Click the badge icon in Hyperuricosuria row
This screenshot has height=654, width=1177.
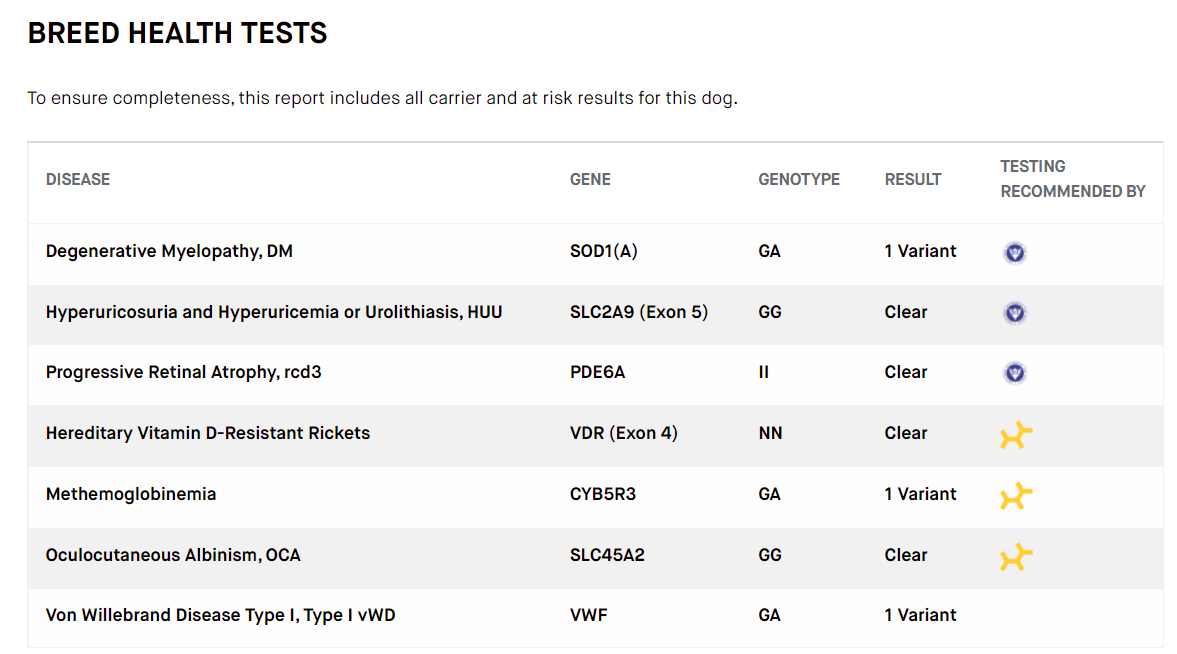tap(1015, 312)
